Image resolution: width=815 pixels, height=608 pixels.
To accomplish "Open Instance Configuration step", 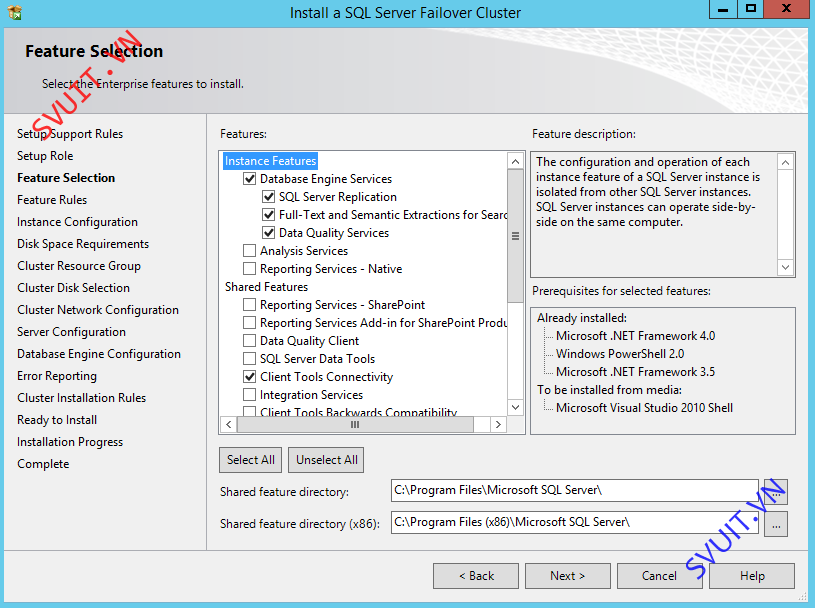I will [77, 222].
